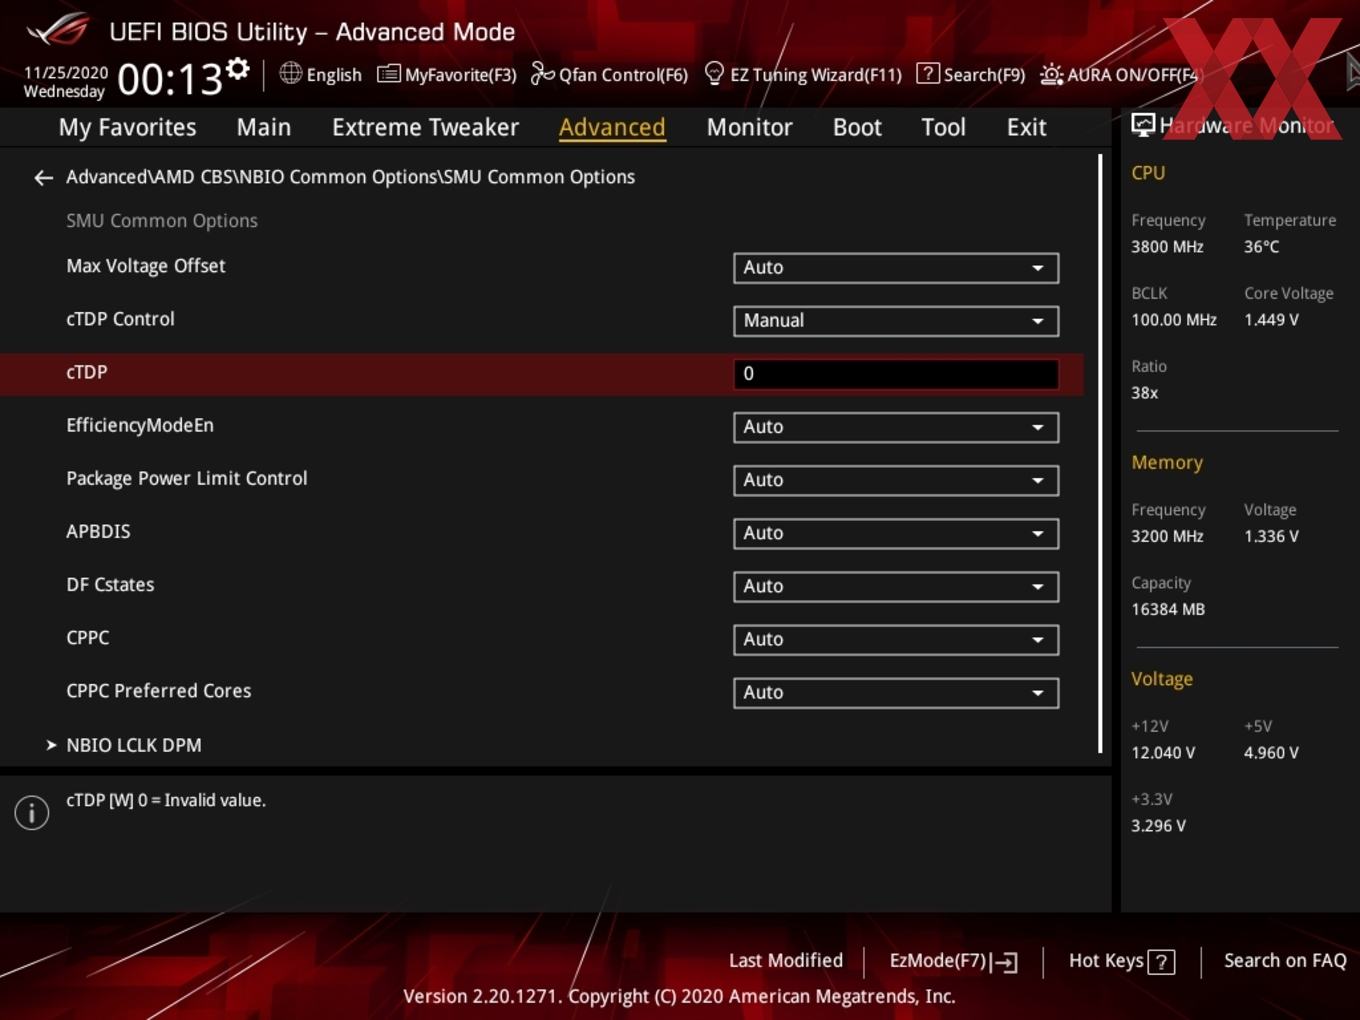1360x1020 pixels.
Task: Click the settings list scrollbar
Action: point(1100,453)
